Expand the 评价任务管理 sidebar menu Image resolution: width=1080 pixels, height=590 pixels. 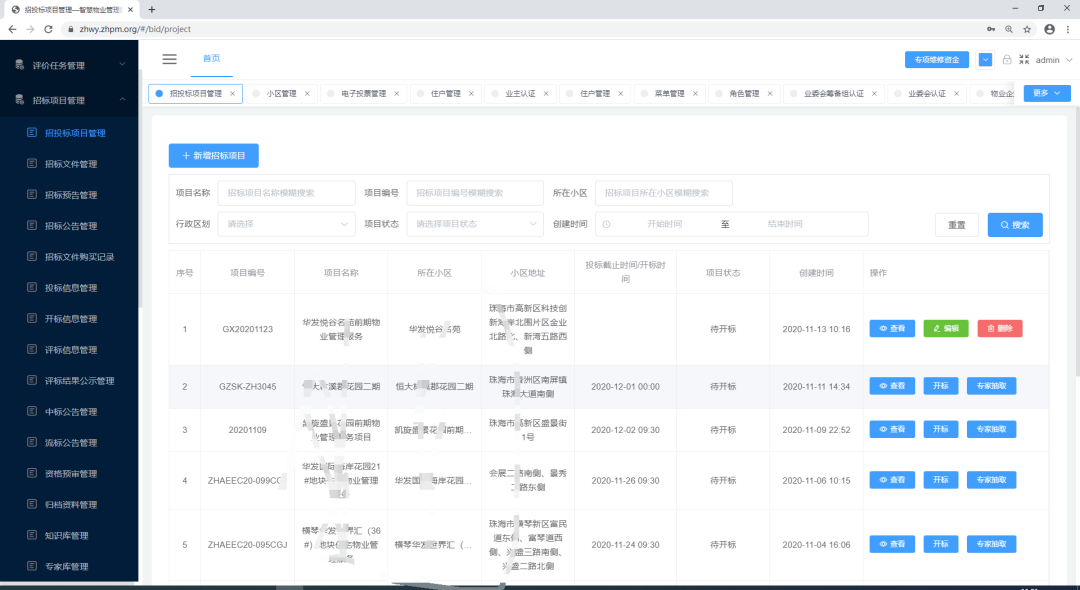[x=69, y=65]
